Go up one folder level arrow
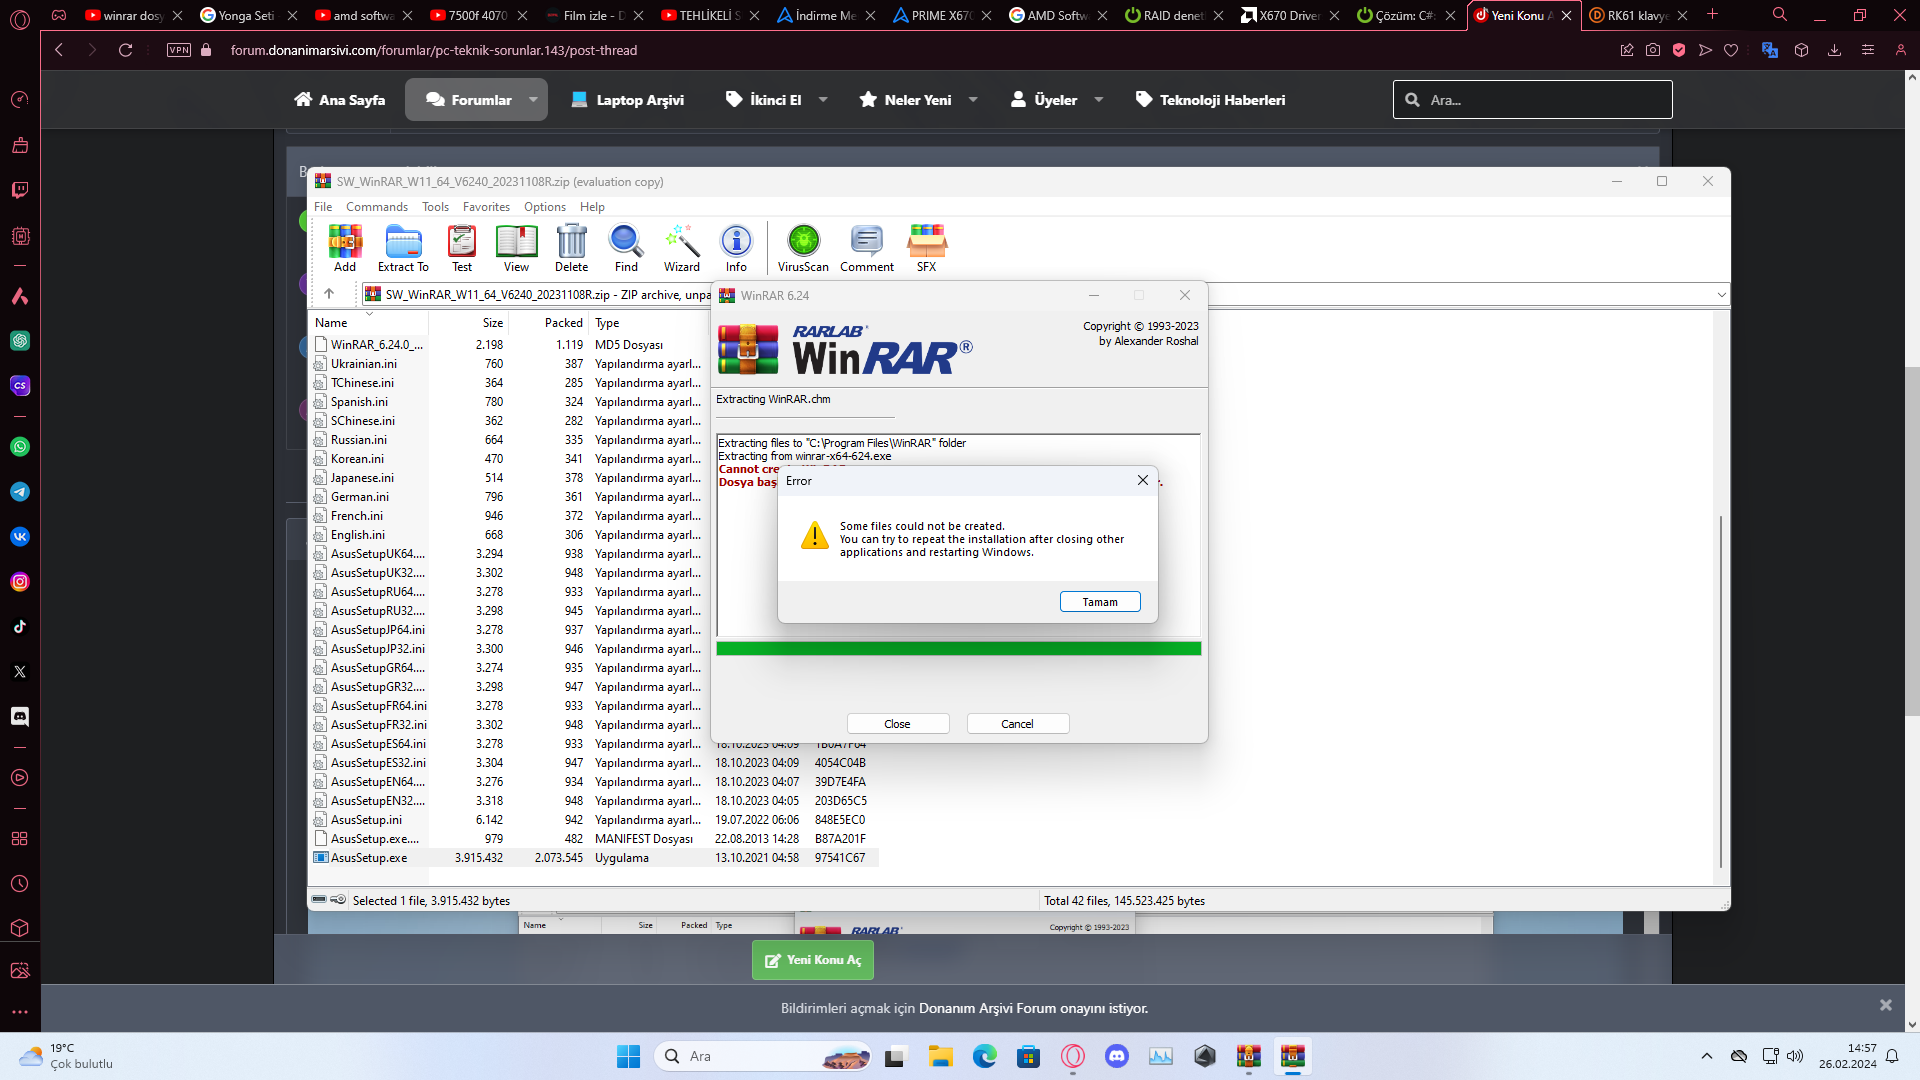Screen dimensions: 1920x1080 point(329,294)
